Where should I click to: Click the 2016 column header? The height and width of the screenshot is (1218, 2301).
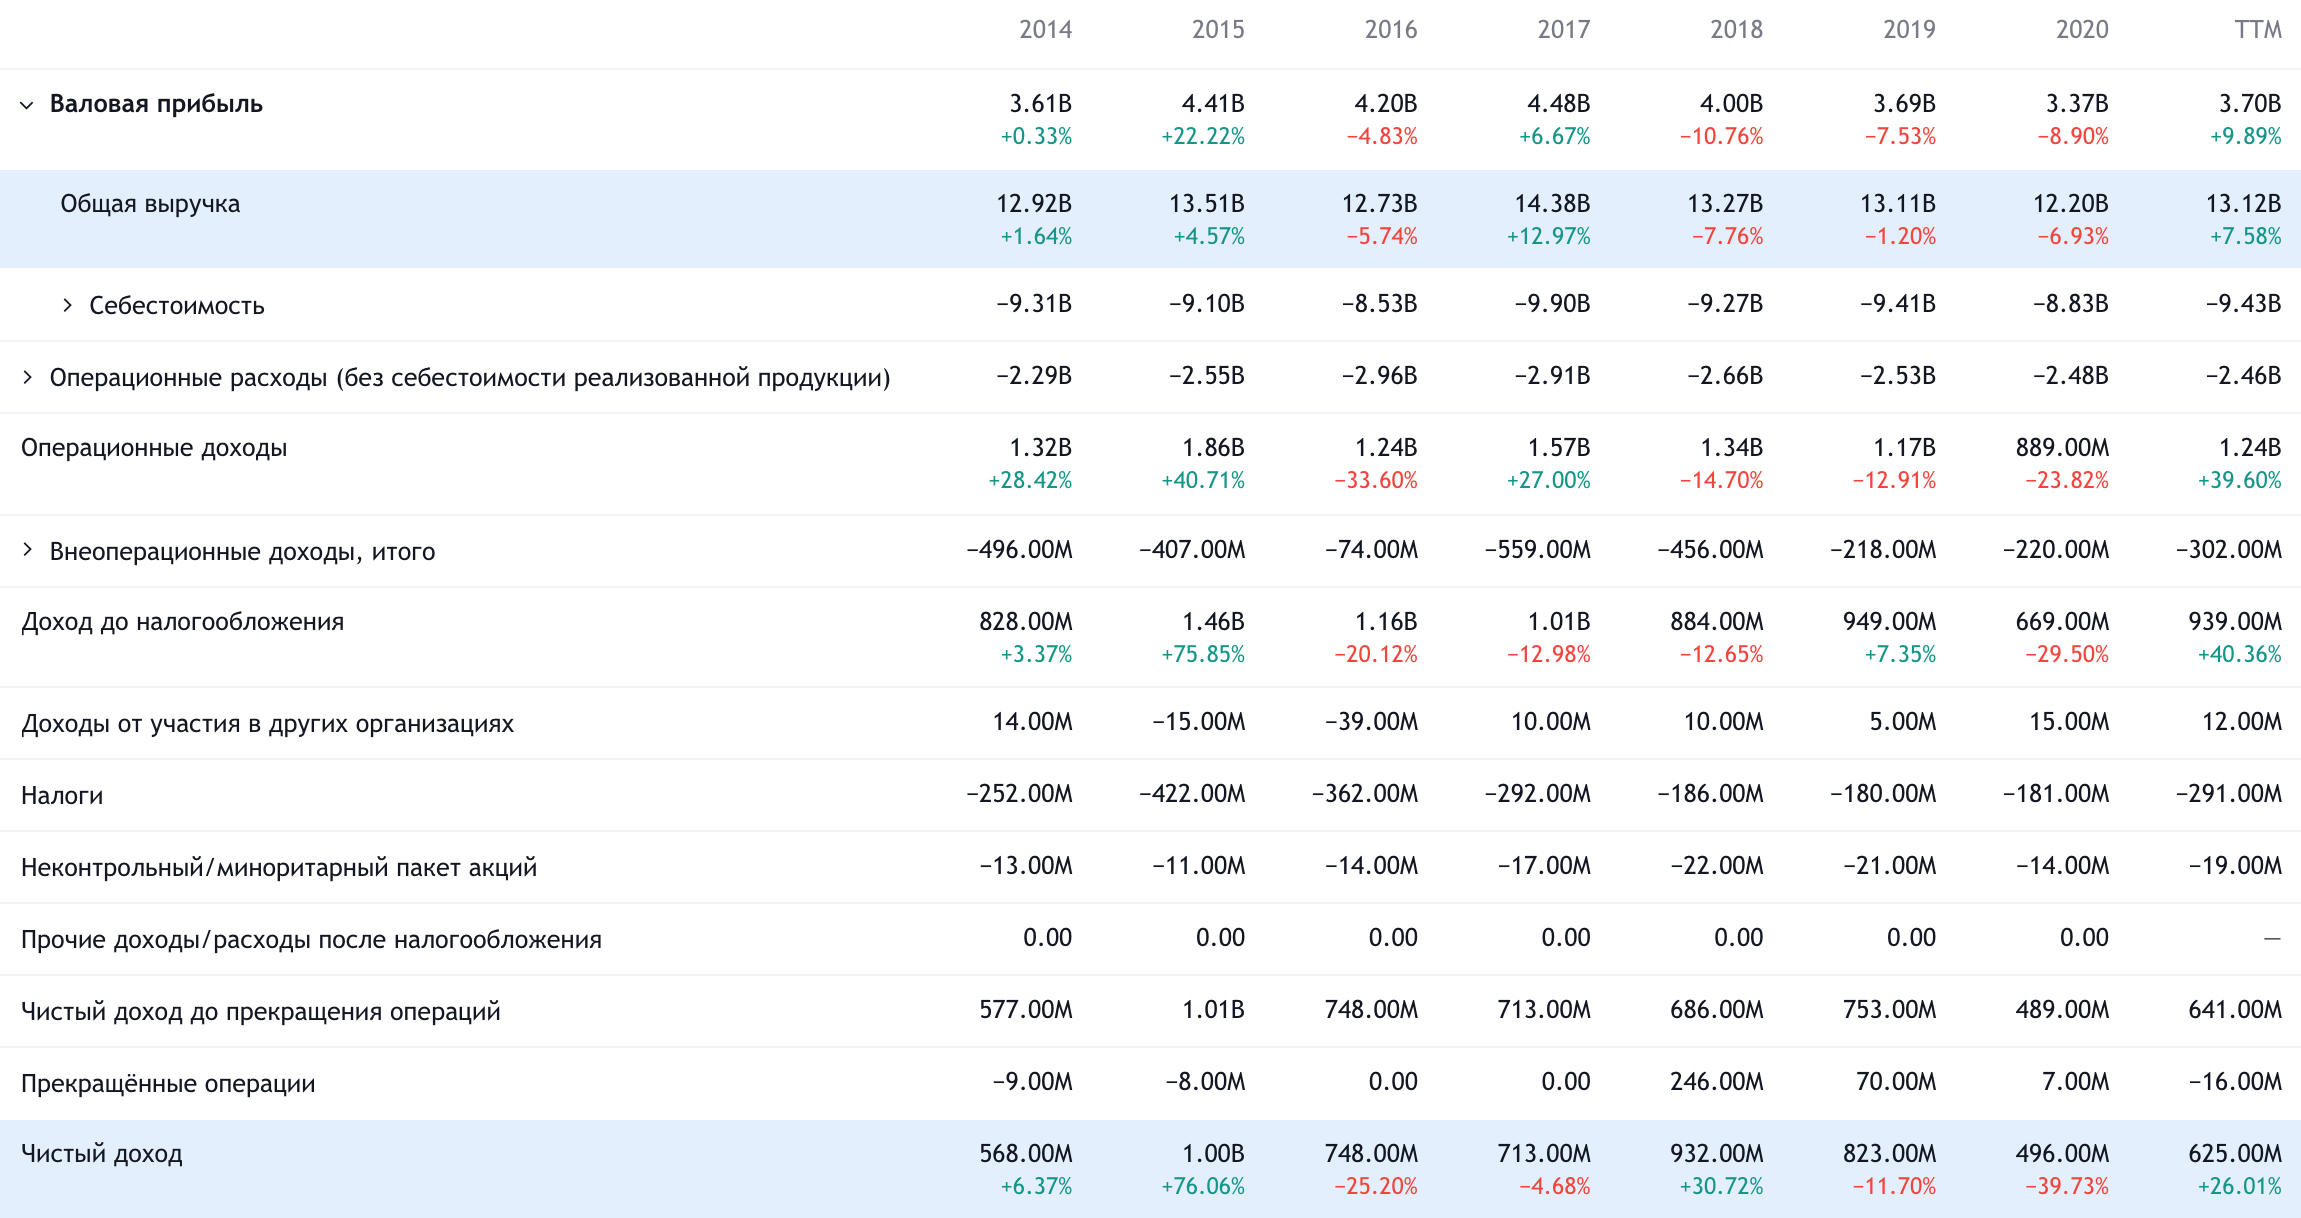click(1391, 30)
